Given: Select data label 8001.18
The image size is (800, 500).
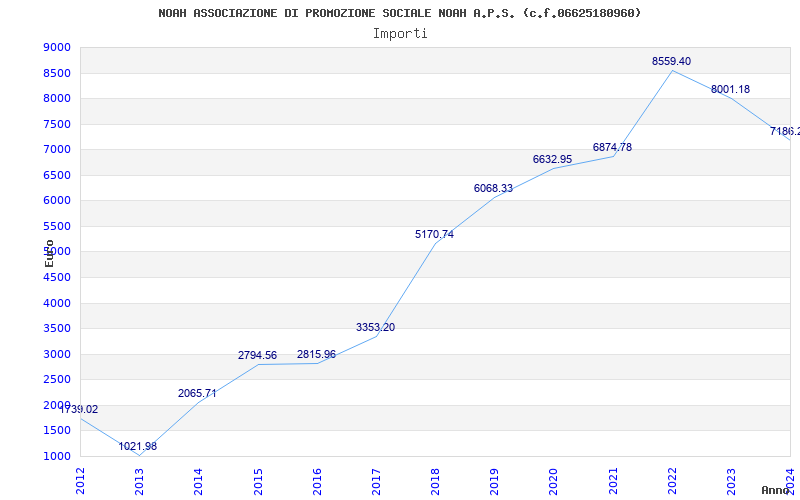Looking at the screenshot, I should click(x=731, y=89).
